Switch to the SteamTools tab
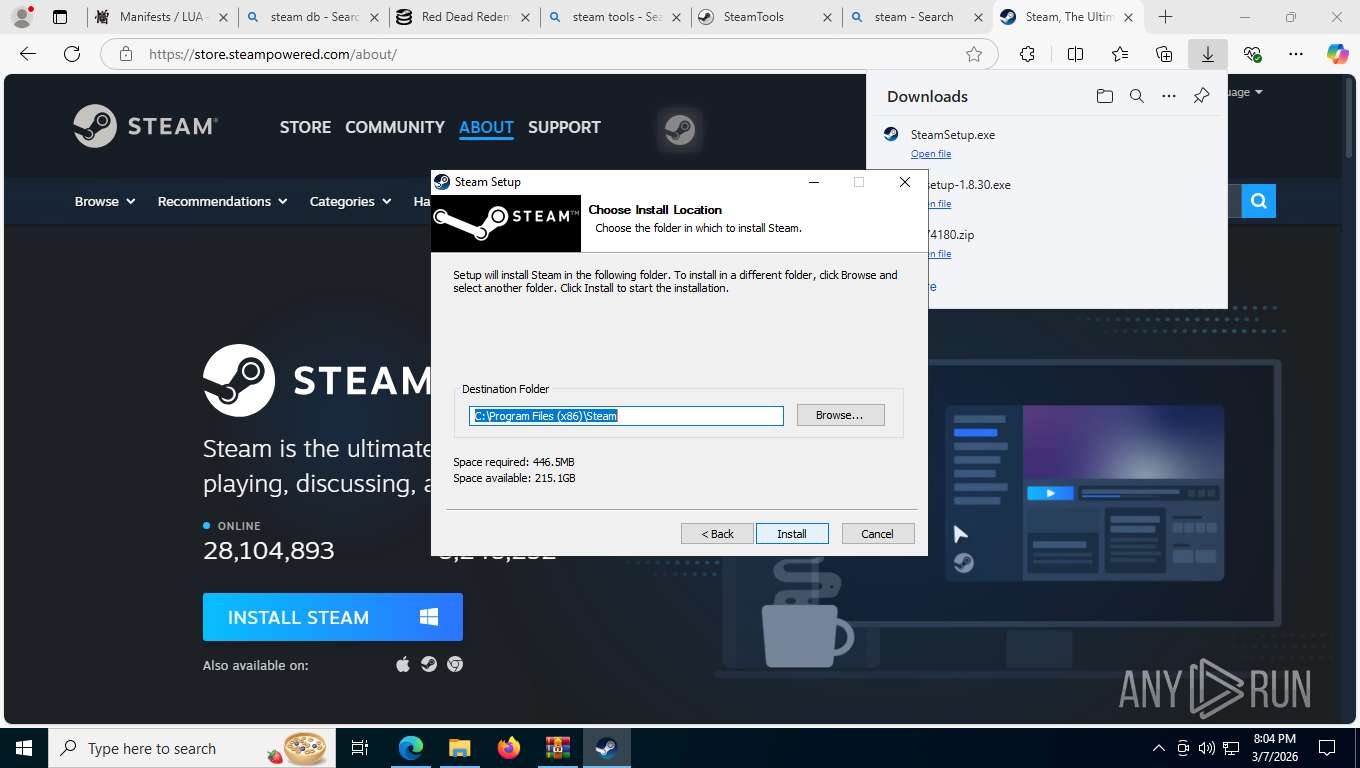 [x=766, y=17]
